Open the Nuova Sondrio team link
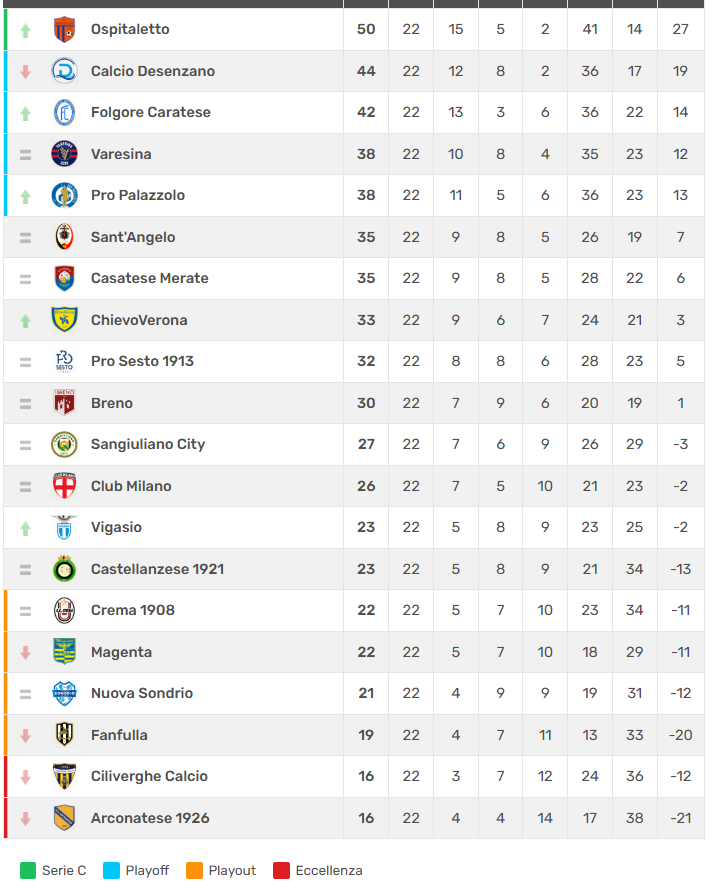The height and width of the screenshot is (890, 712). pyautogui.click(x=141, y=693)
